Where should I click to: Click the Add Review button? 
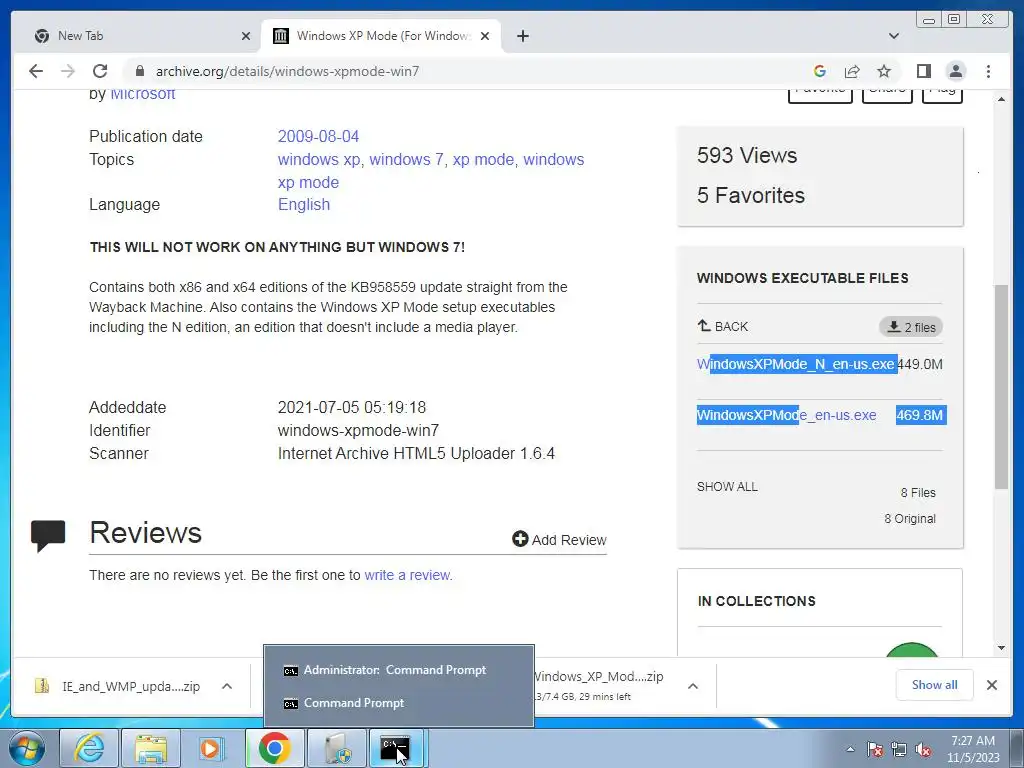pos(559,539)
